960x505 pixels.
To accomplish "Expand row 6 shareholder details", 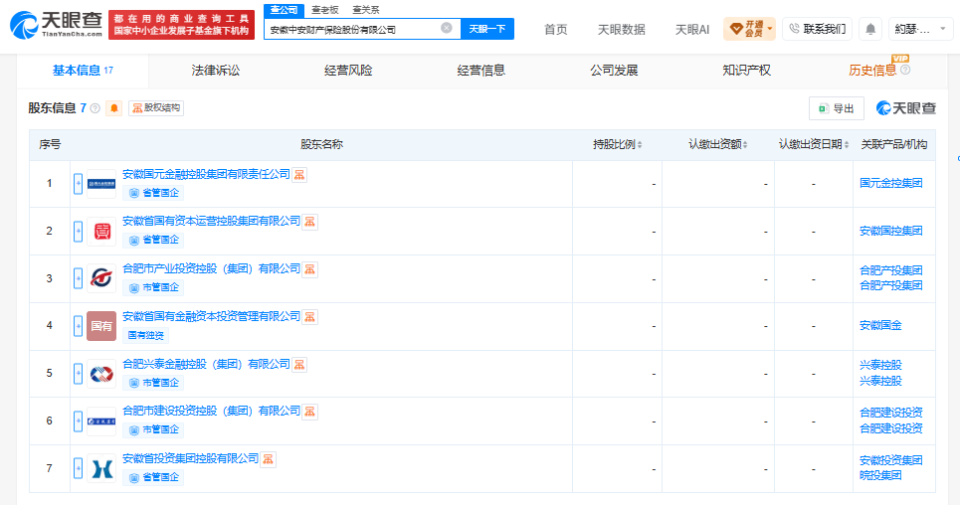I will [78, 421].
